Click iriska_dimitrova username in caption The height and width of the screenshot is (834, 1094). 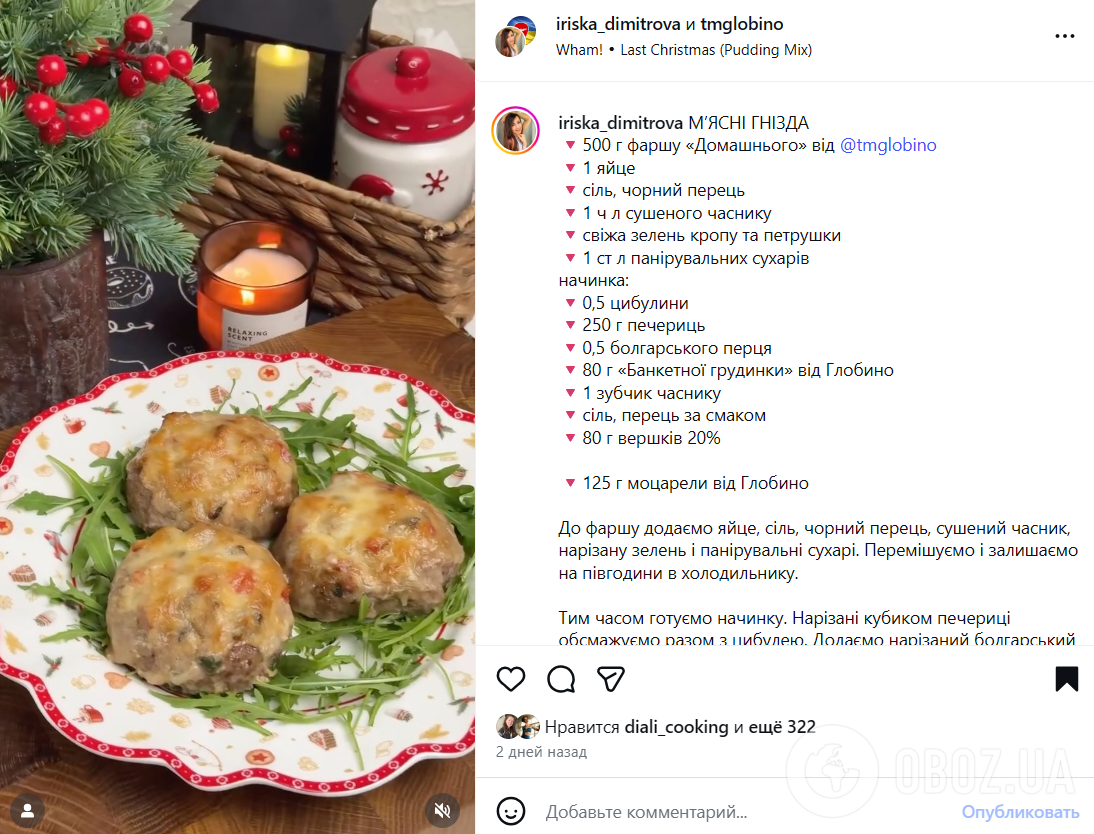click(x=620, y=123)
